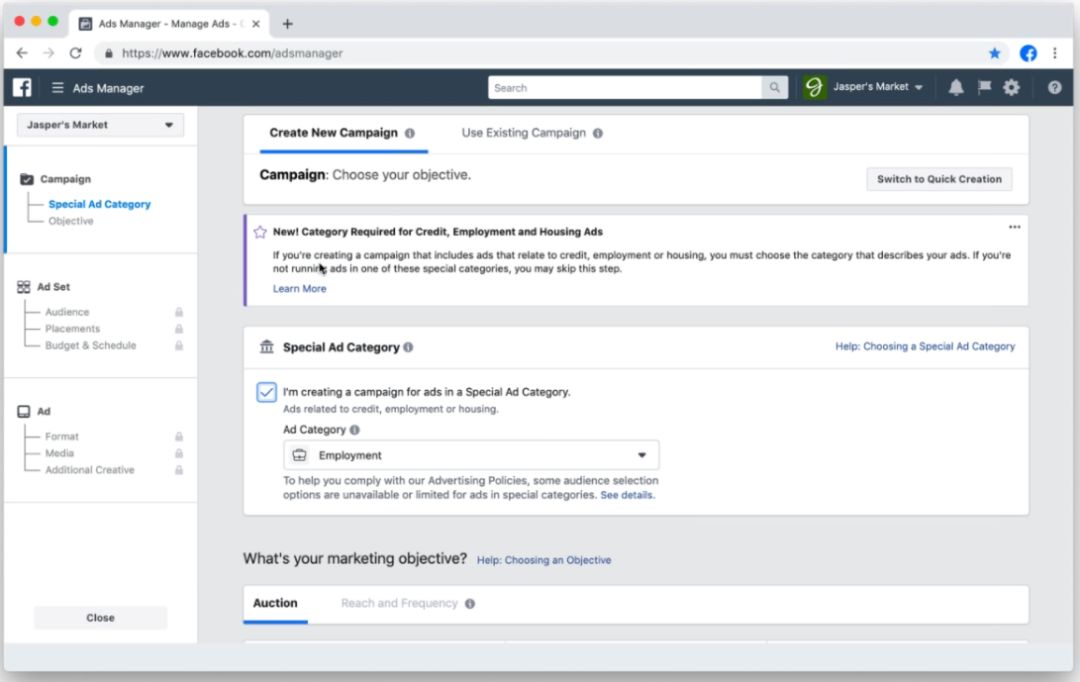The image size is (1080, 682).
Task: Open the Ads Manager hamburger menu
Action: (x=58, y=88)
